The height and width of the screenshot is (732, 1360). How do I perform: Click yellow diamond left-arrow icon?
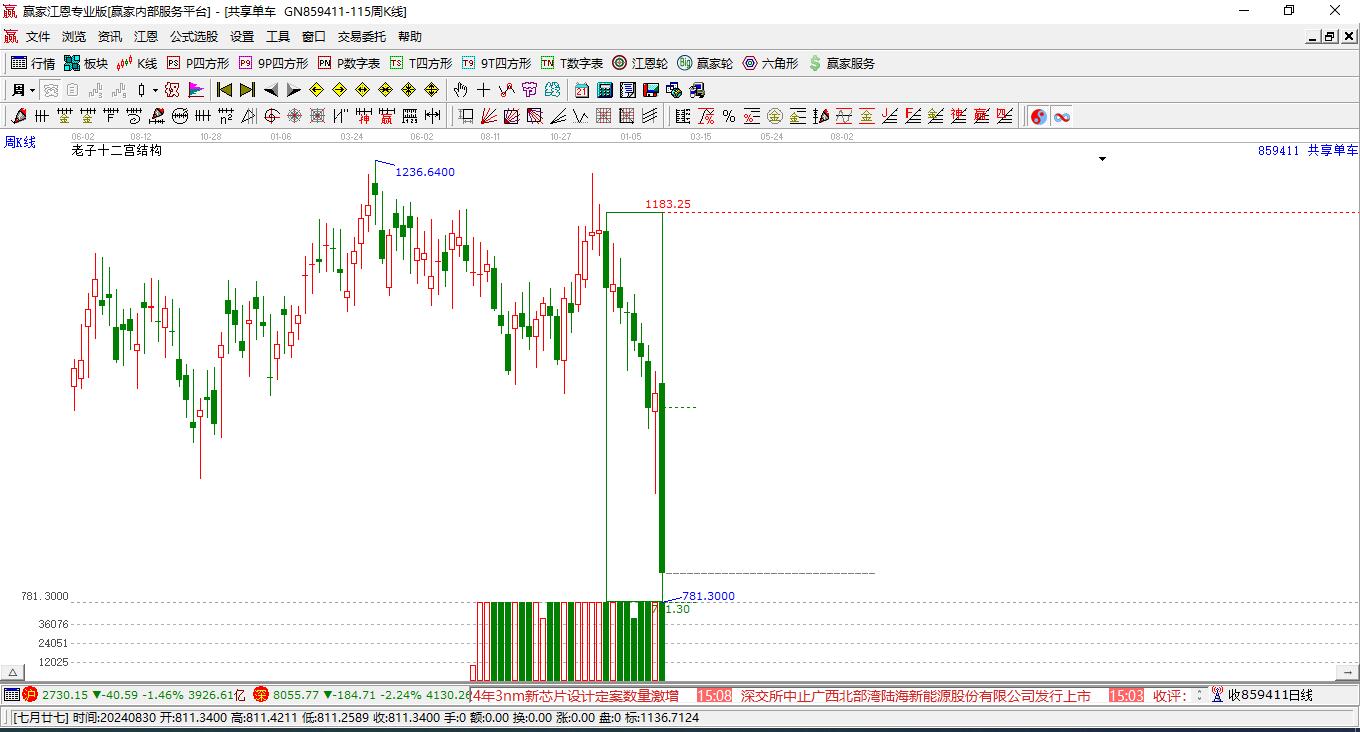click(316, 90)
